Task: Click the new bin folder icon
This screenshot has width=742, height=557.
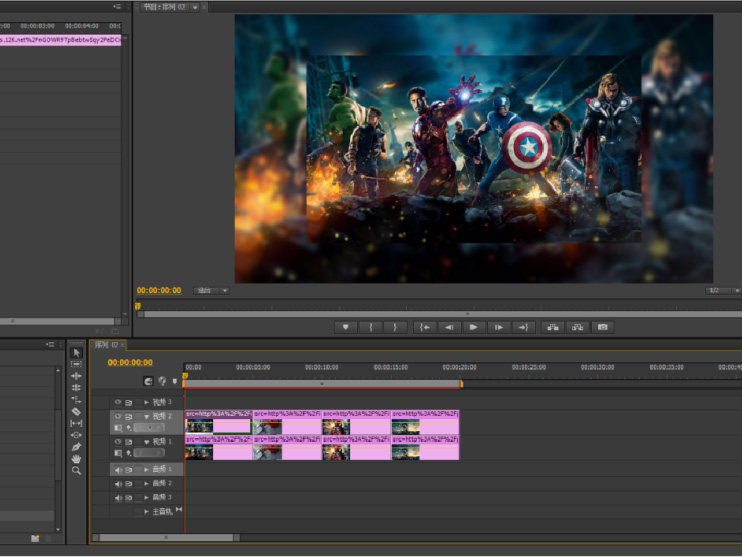Action: pos(35,538)
